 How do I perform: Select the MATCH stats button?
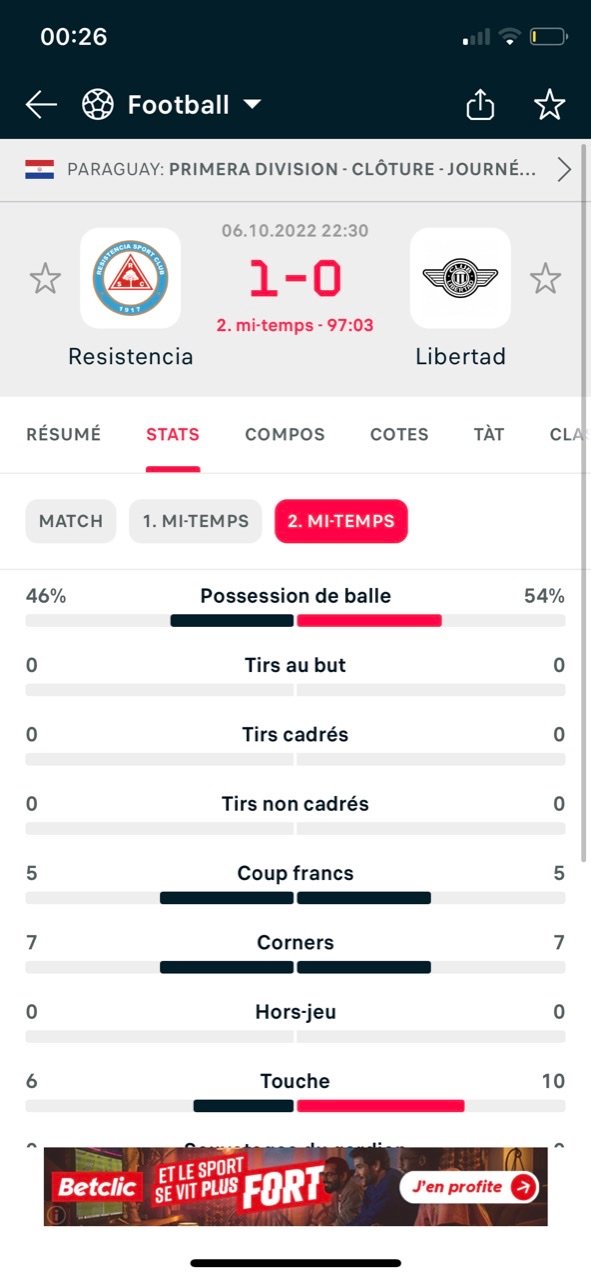click(x=71, y=521)
